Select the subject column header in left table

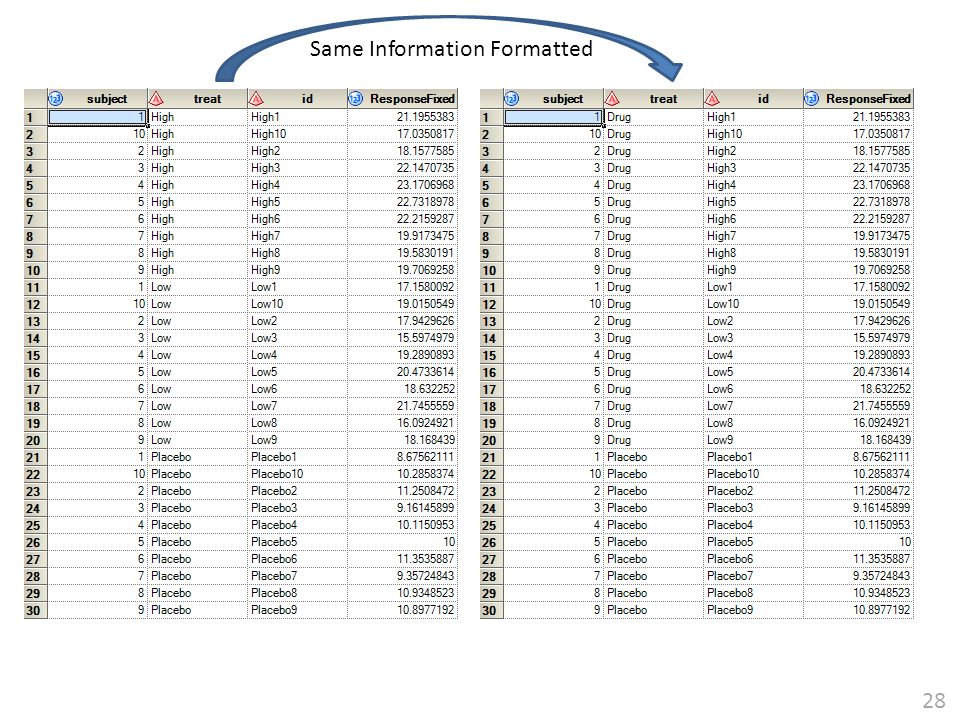[x=97, y=99]
